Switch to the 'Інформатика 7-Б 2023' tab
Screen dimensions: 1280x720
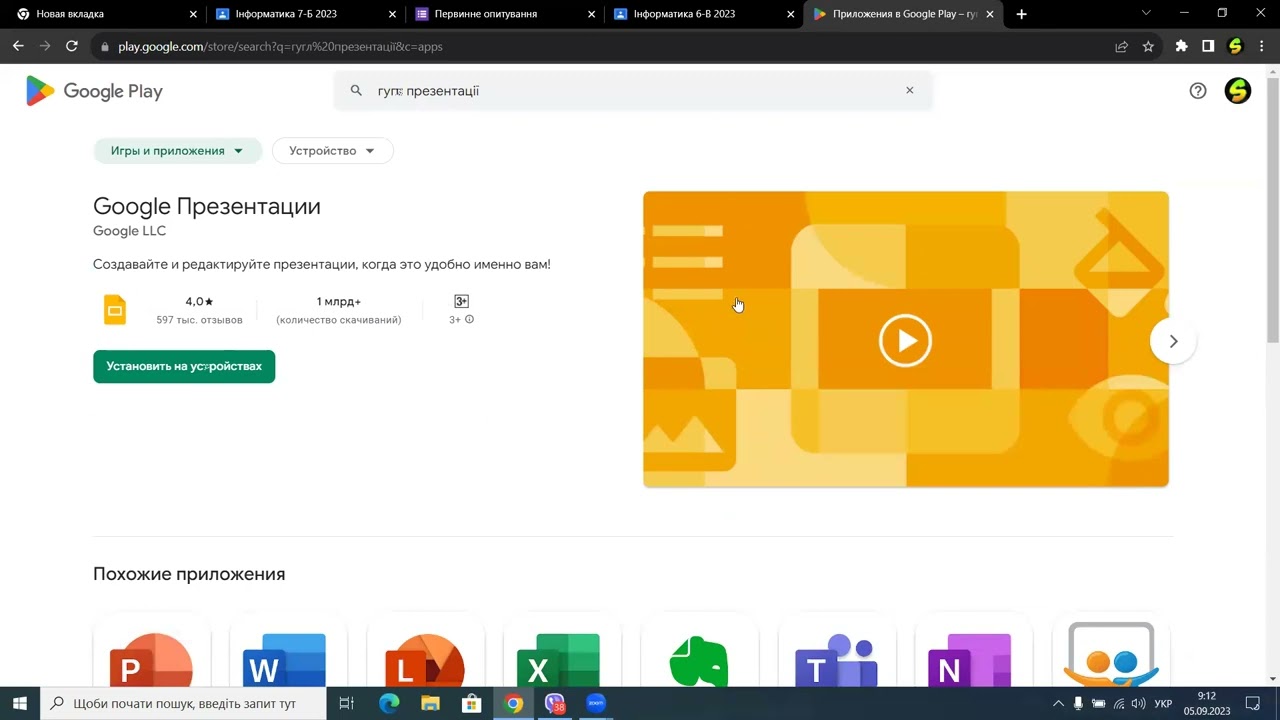click(303, 14)
